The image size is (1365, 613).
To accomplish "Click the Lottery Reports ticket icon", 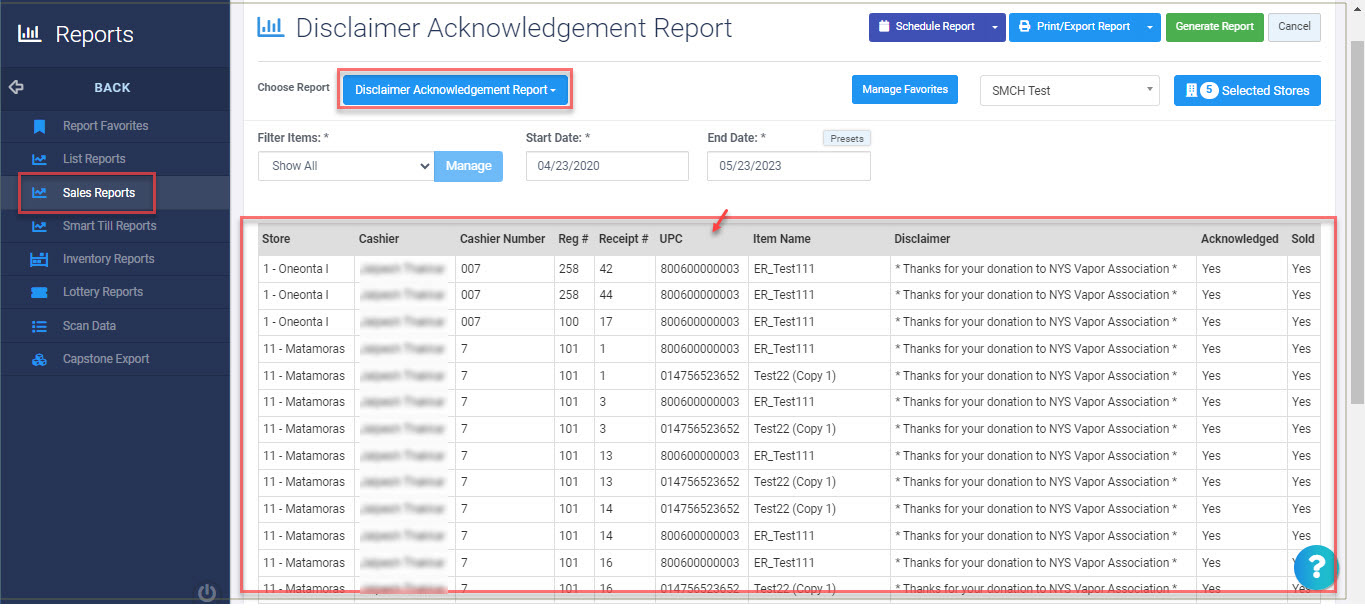I will coord(39,292).
